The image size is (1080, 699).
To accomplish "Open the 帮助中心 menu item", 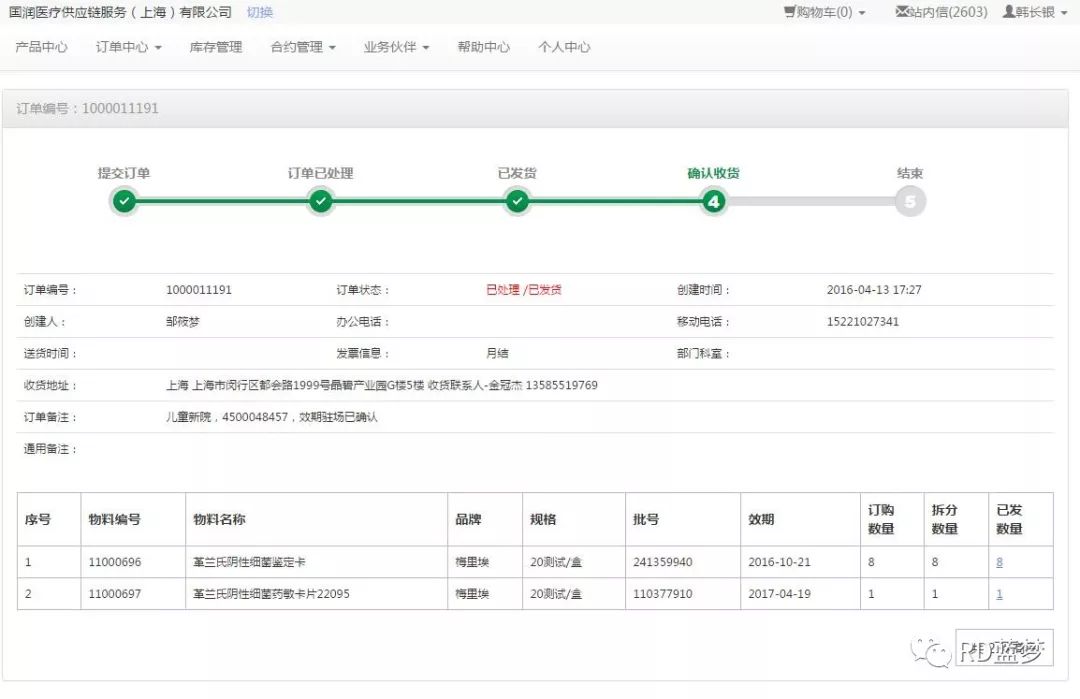I will pyautogui.click(x=483, y=47).
